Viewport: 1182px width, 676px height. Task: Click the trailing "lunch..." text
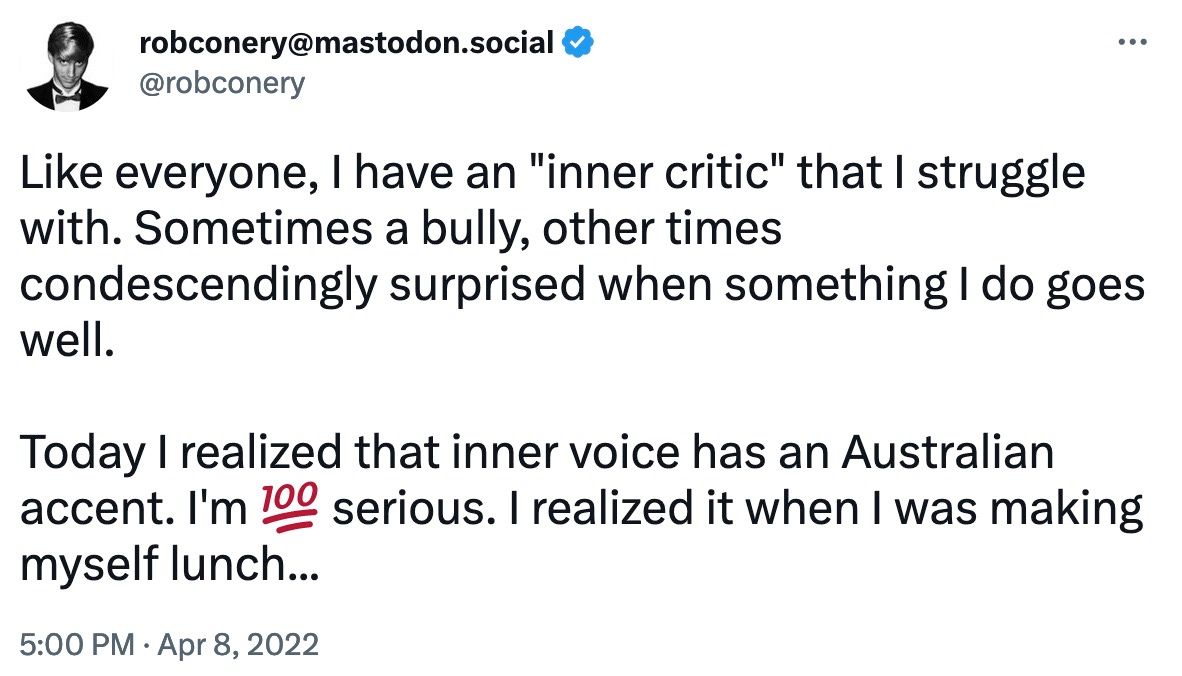coord(249,566)
